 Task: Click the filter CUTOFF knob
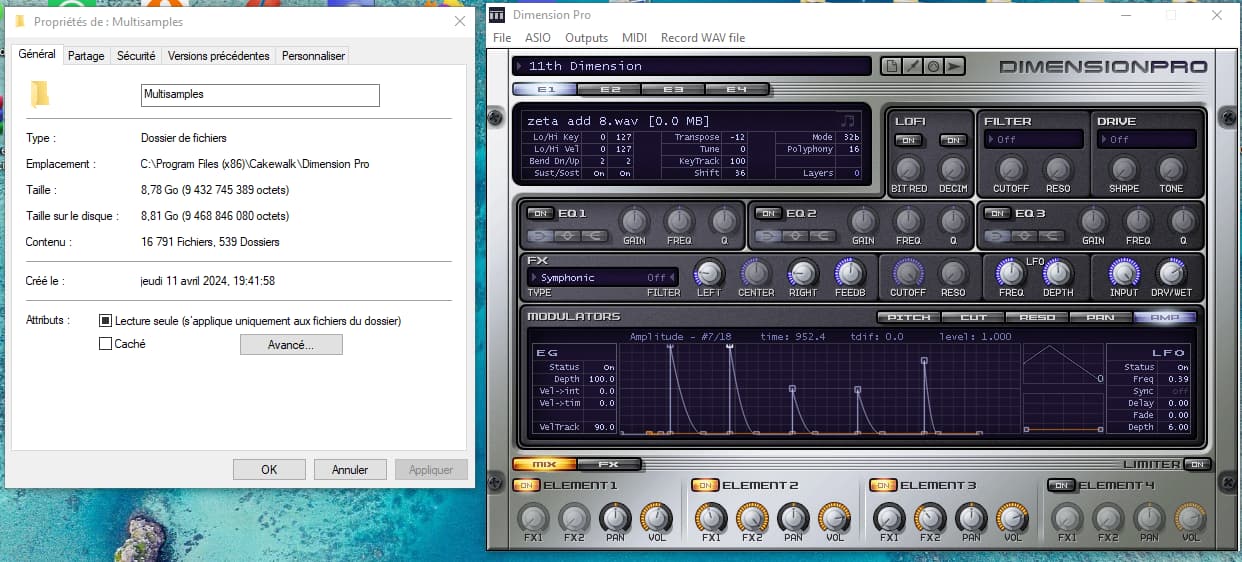click(x=1011, y=168)
